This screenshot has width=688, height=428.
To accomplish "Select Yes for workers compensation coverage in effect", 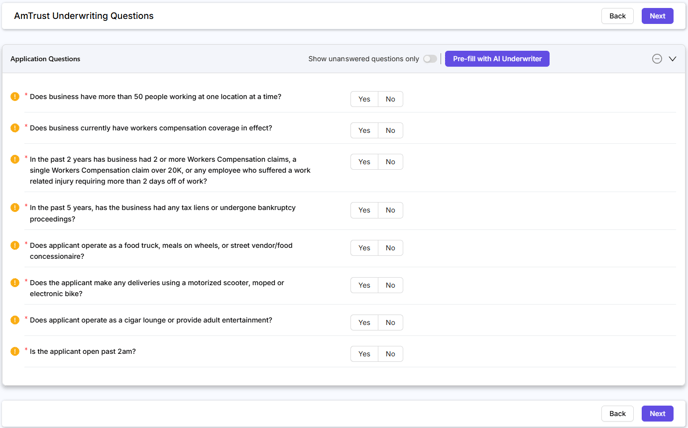I will coord(364,130).
